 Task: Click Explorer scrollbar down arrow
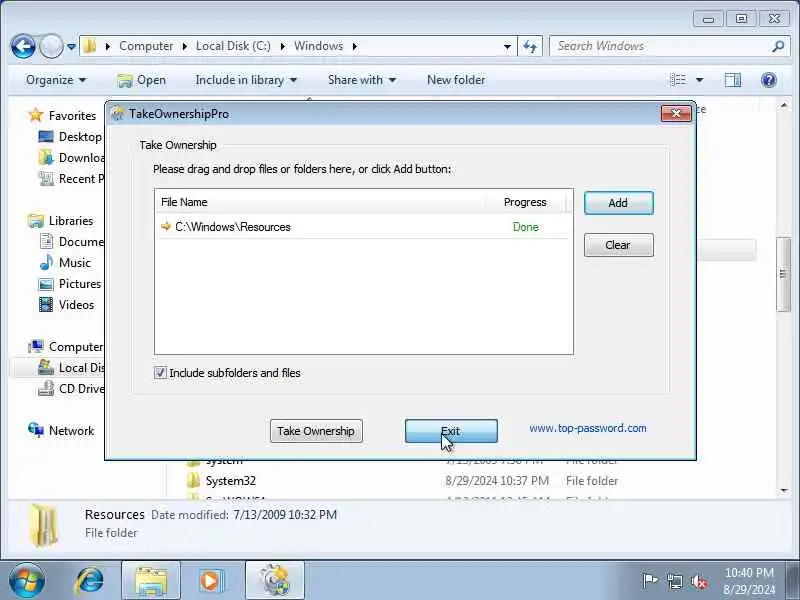784,491
